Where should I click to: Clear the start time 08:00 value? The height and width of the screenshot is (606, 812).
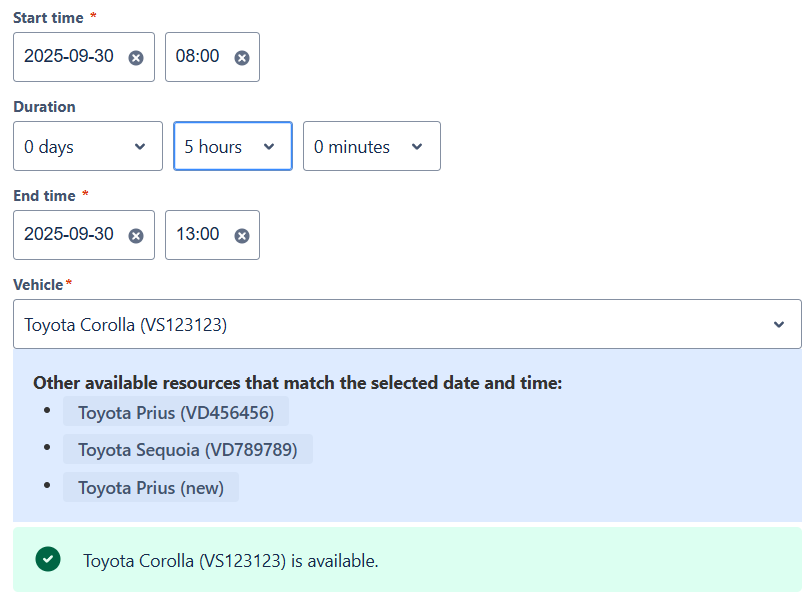pyautogui.click(x=241, y=57)
